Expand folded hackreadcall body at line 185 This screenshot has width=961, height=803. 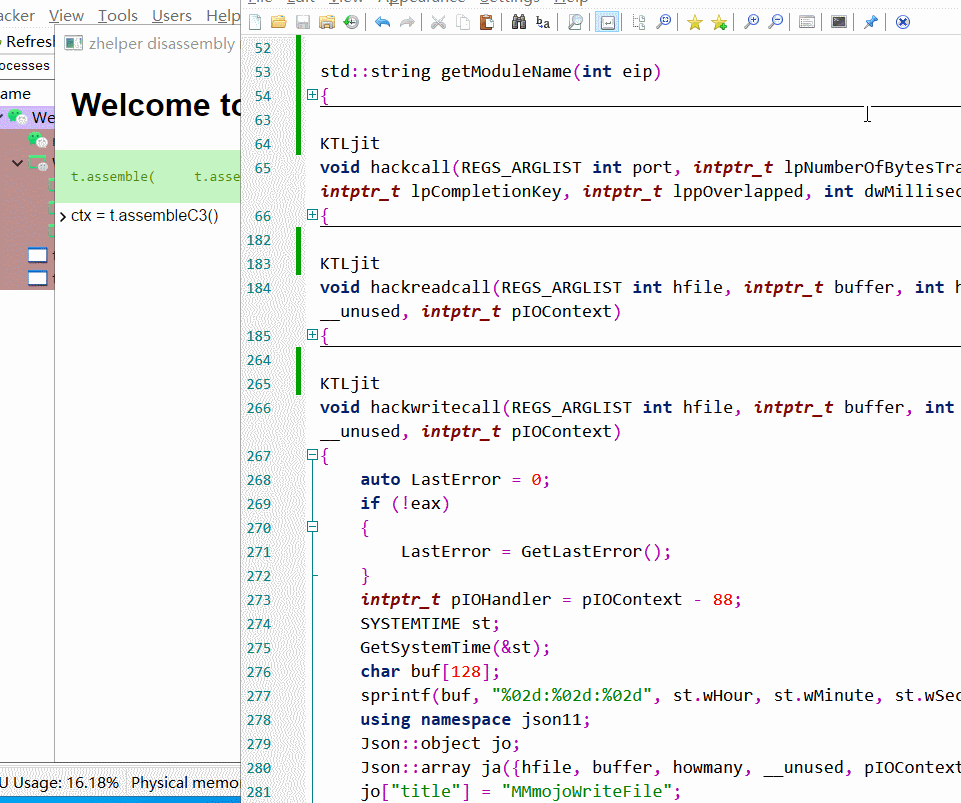312,335
